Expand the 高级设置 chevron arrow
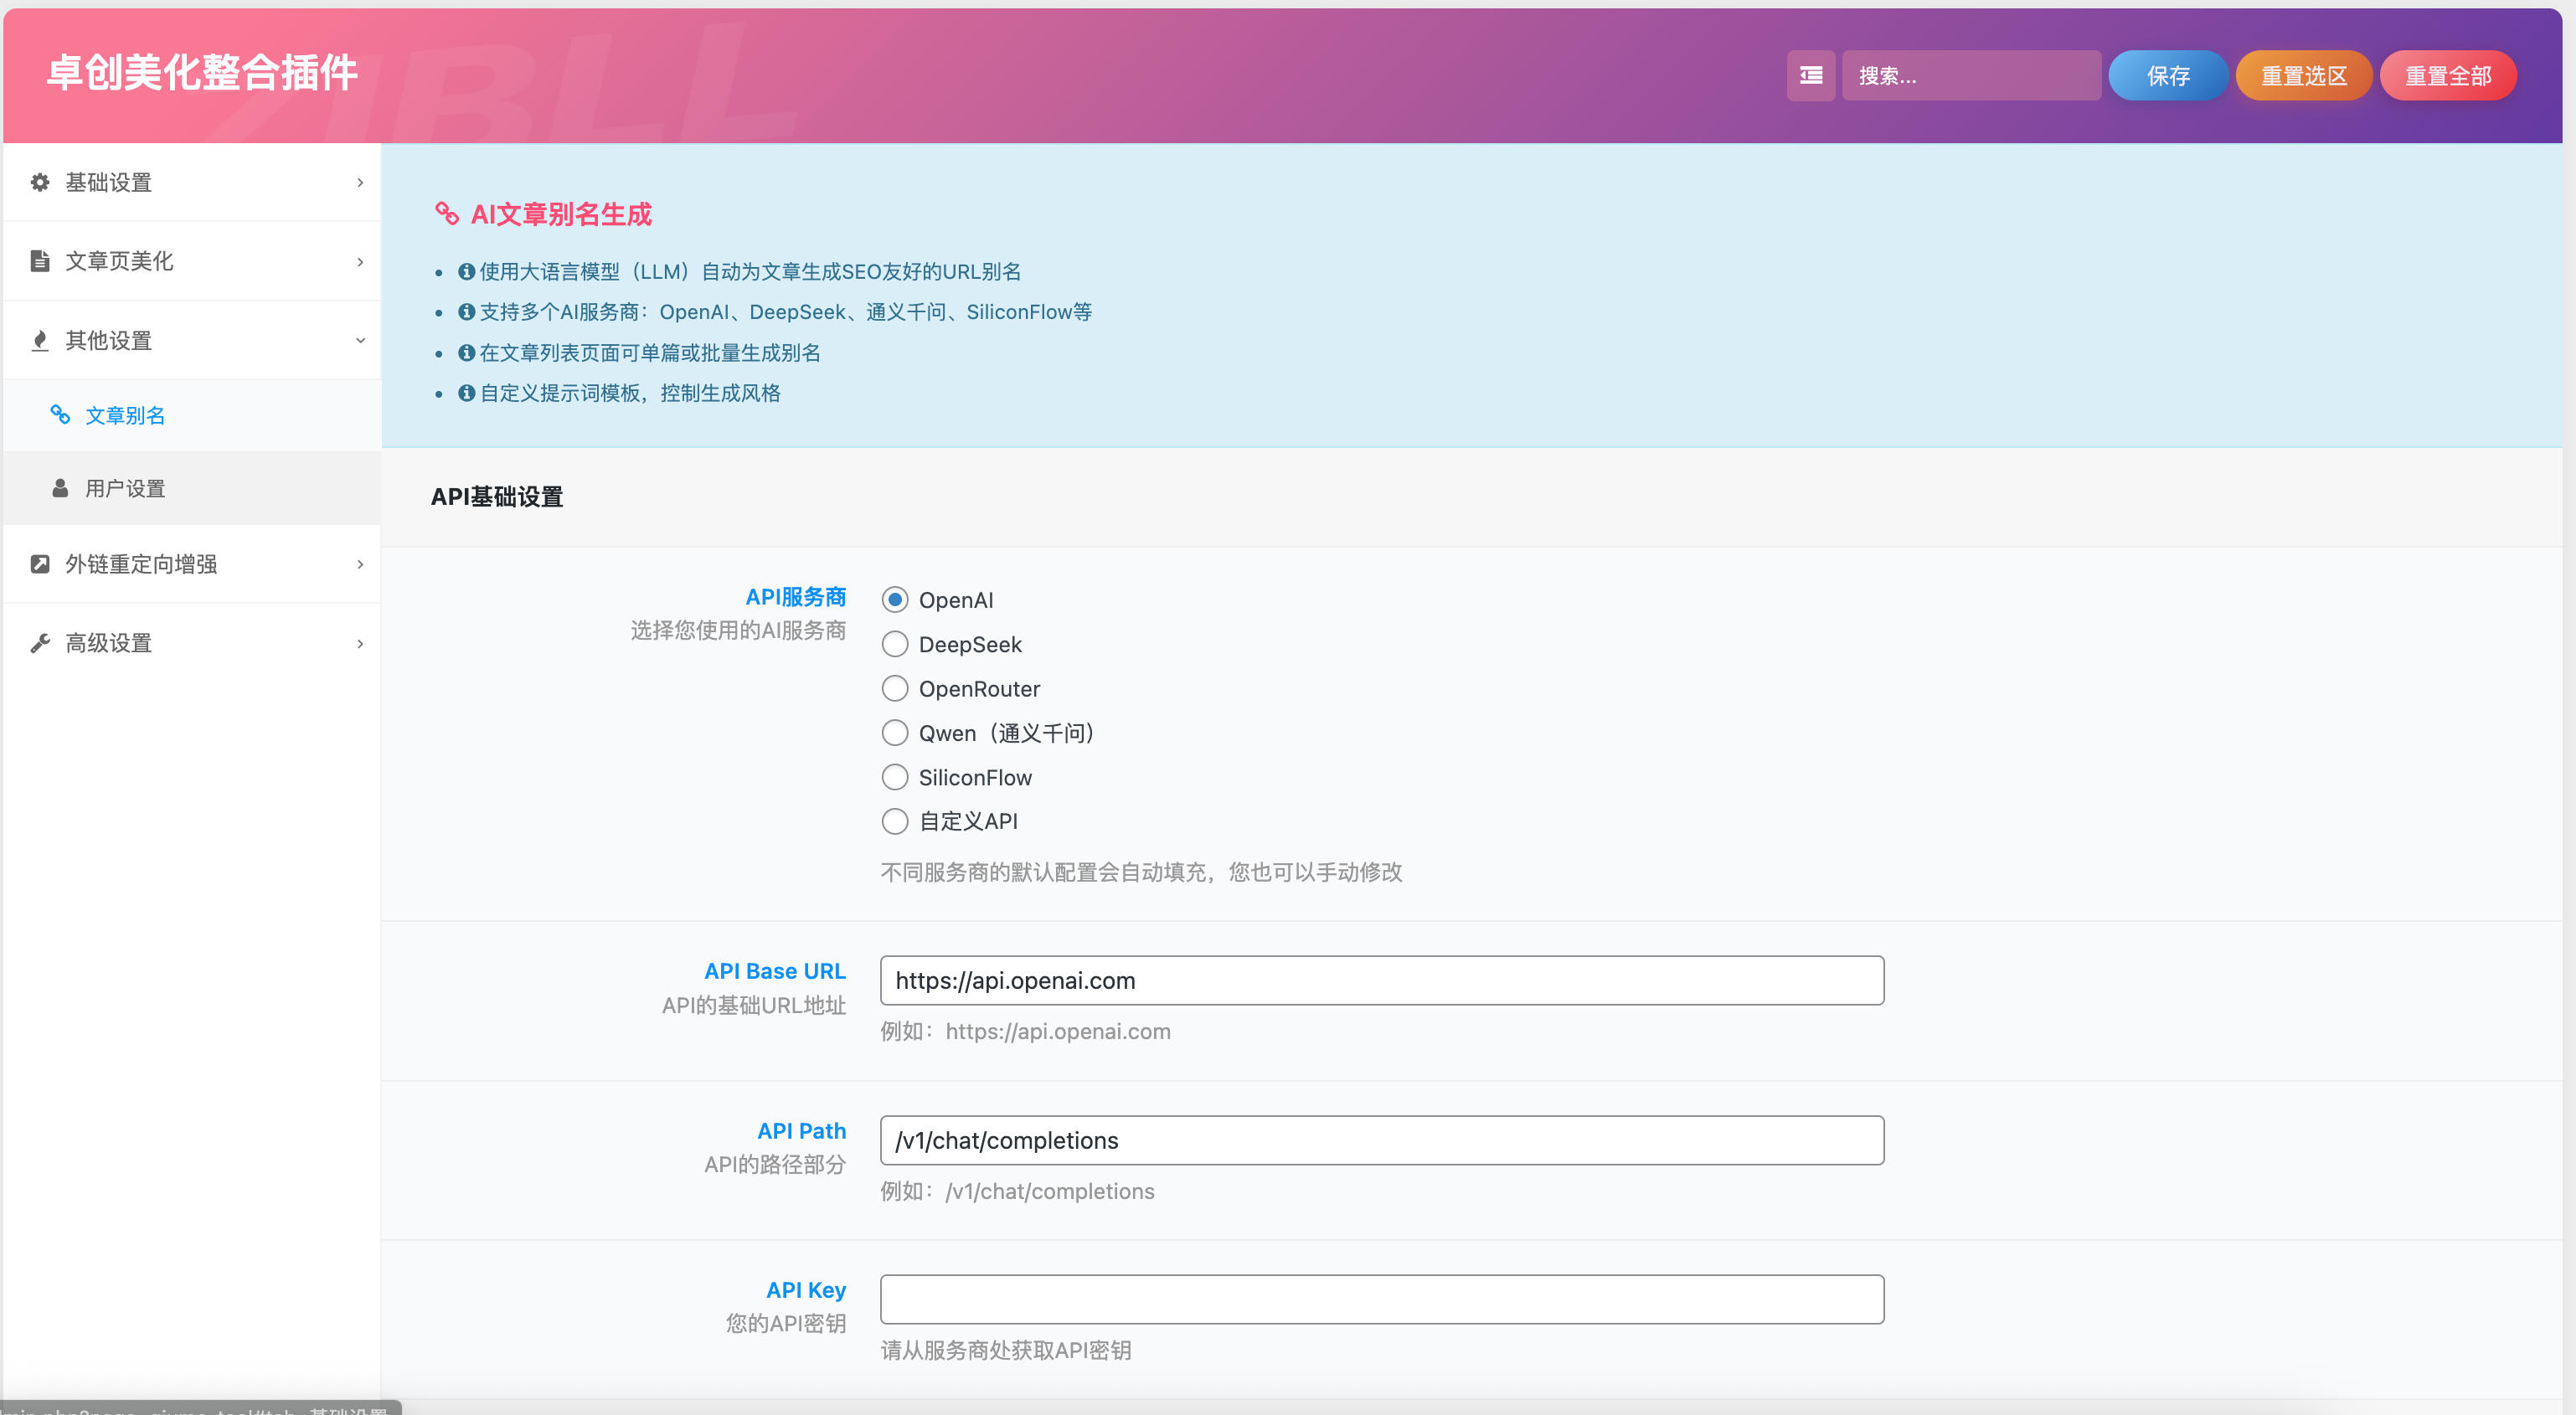 (x=360, y=643)
